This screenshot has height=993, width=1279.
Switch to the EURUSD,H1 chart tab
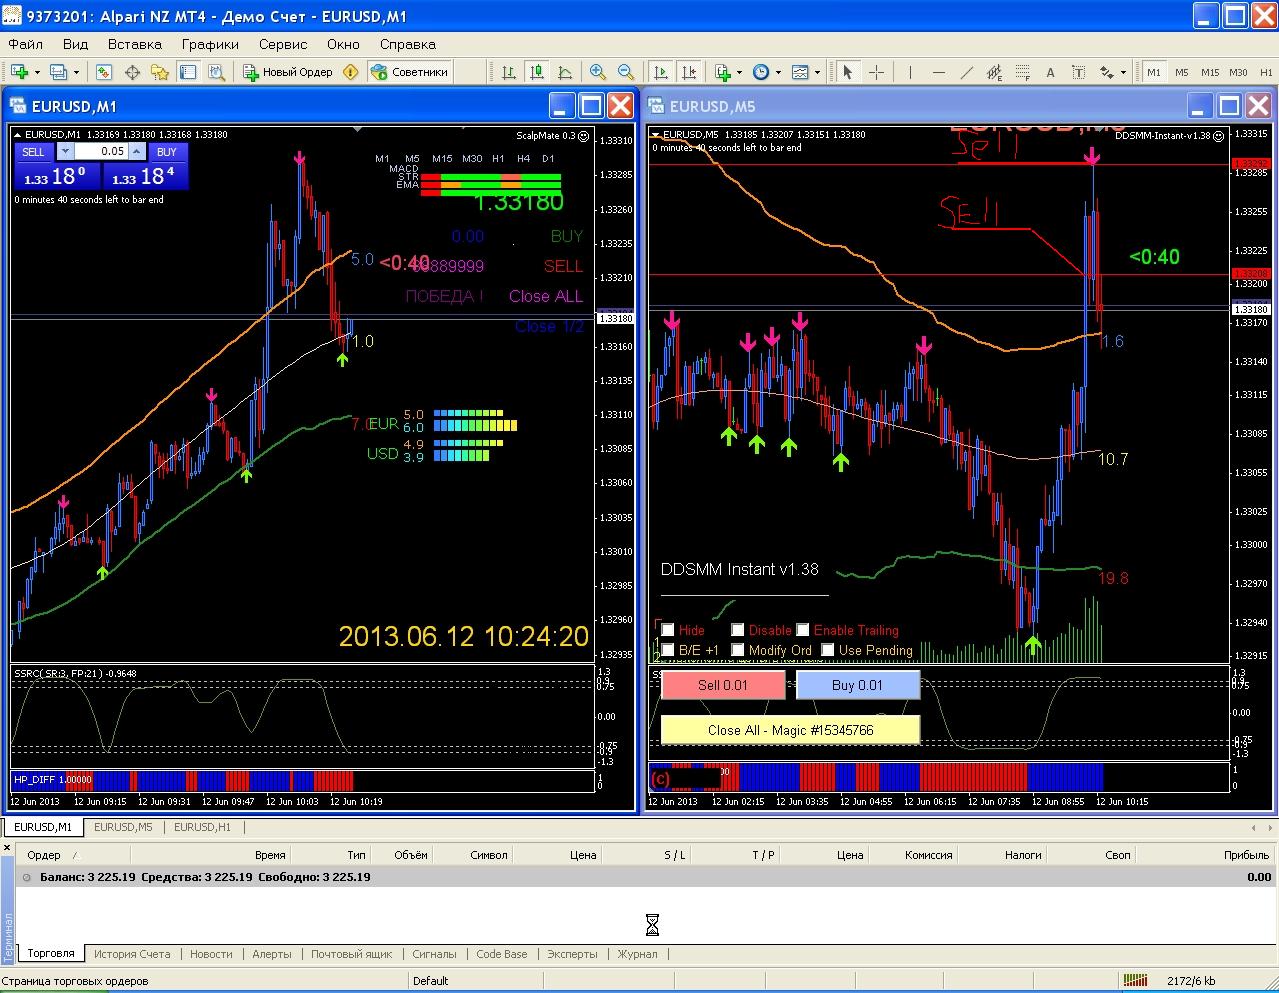click(202, 827)
